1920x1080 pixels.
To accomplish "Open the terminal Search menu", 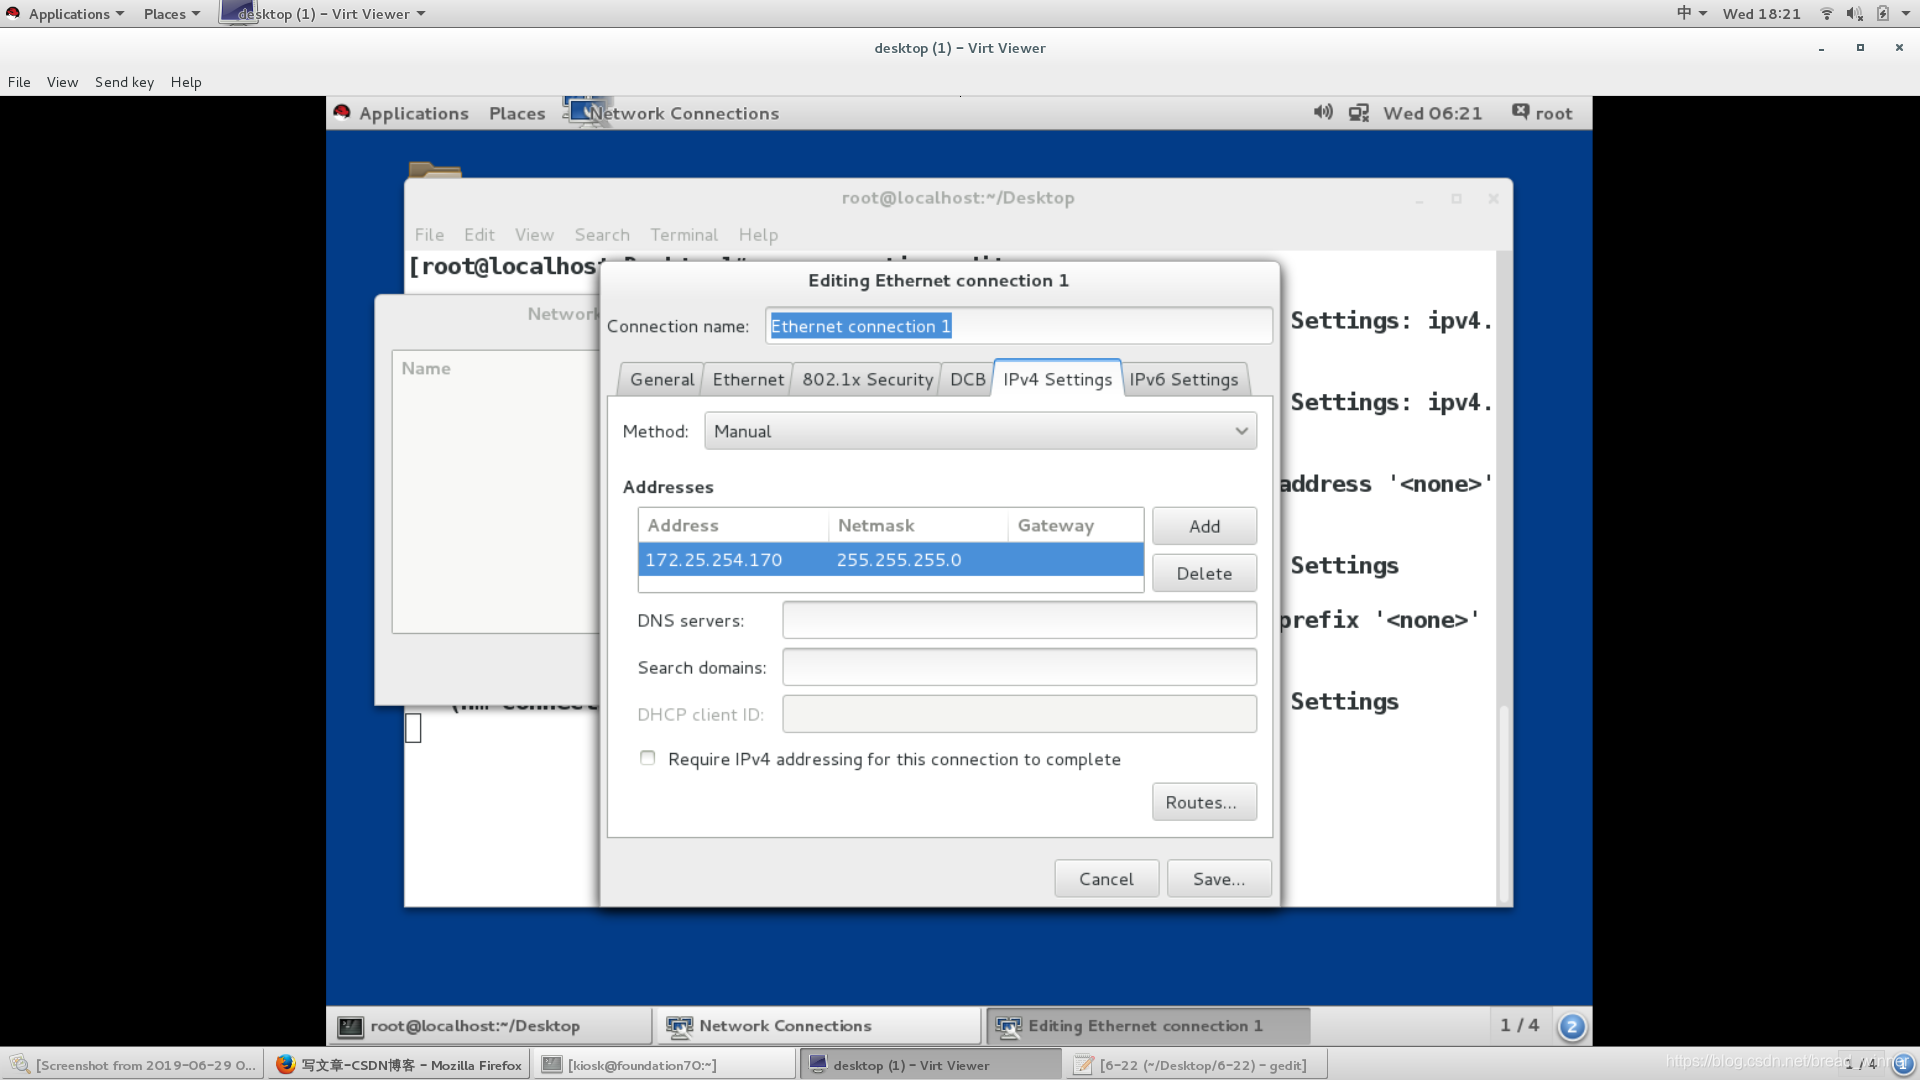I will pyautogui.click(x=602, y=234).
